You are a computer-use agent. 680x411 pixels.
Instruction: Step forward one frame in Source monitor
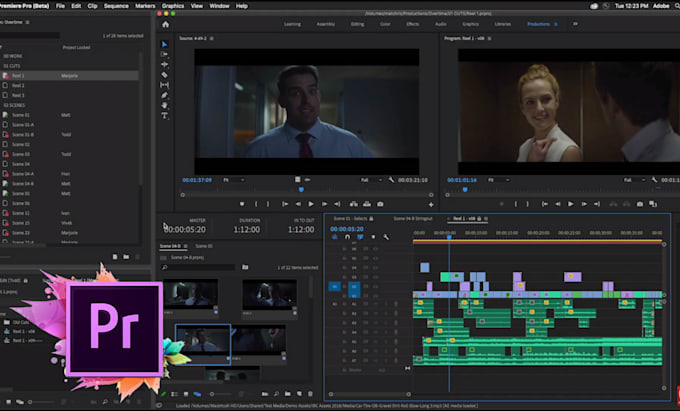tap(324, 204)
